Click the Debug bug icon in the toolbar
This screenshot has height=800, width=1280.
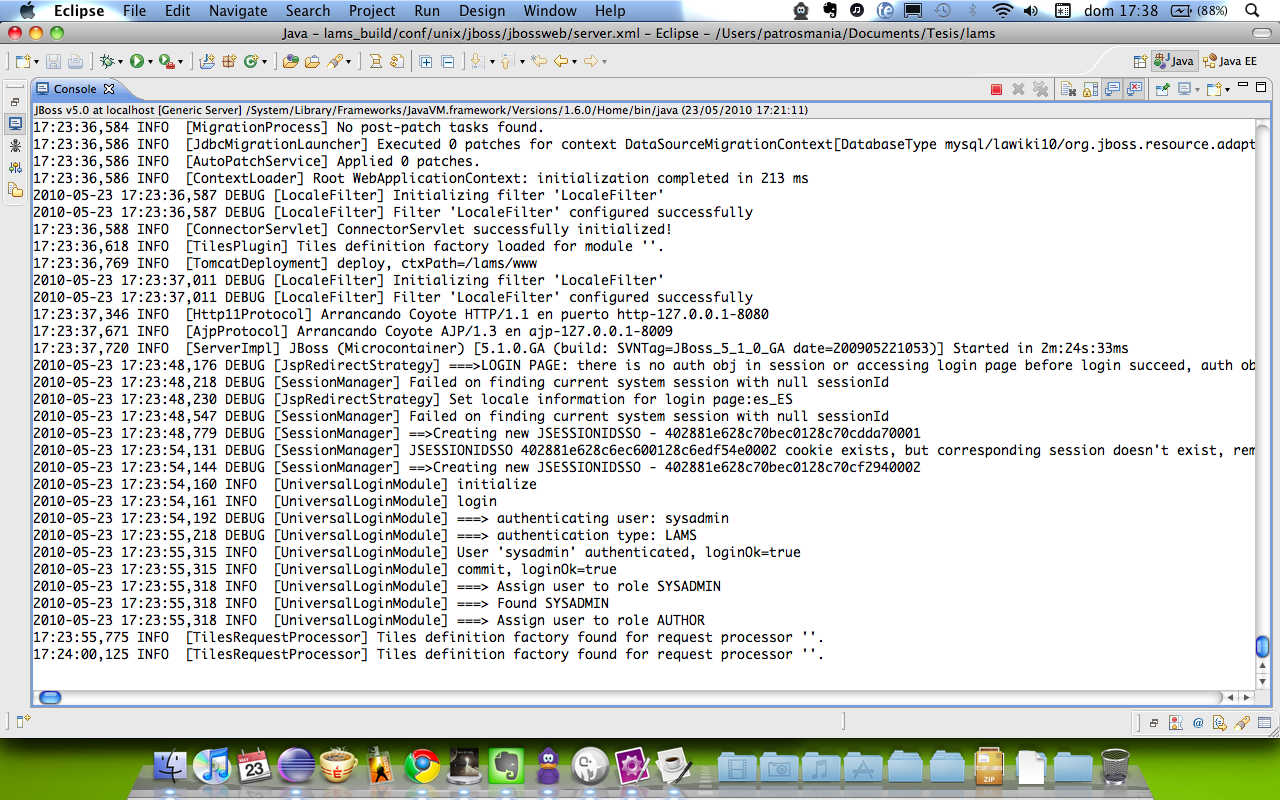[x=106, y=62]
